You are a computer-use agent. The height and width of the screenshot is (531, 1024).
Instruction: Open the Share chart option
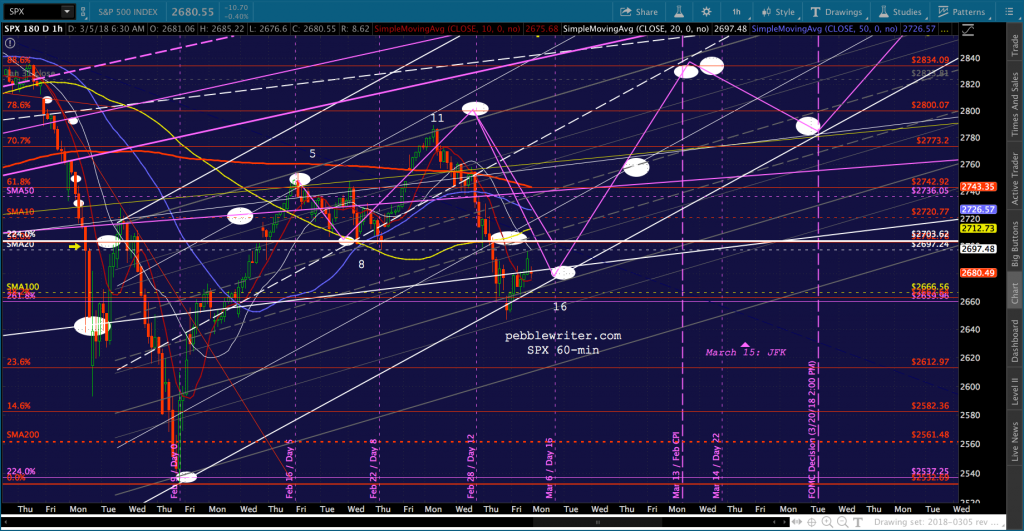coord(639,12)
